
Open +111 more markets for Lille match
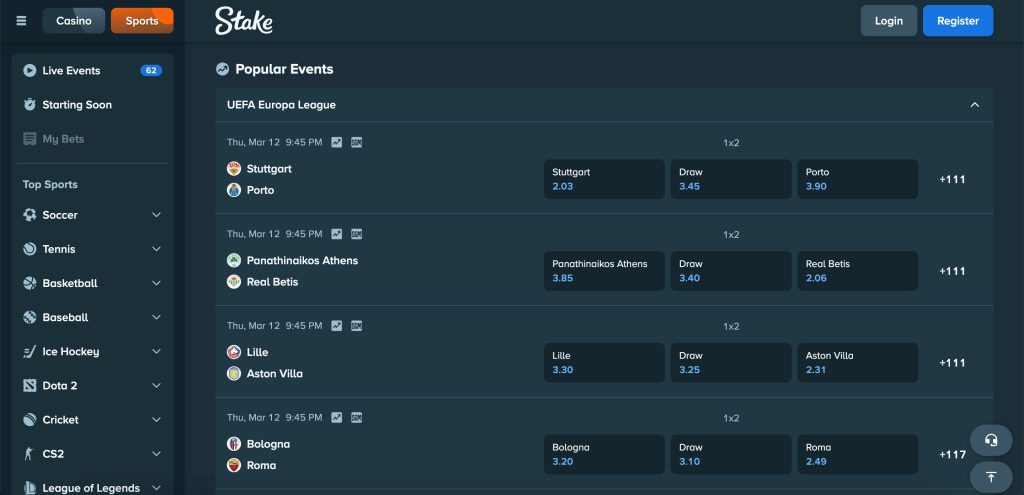[952, 362]
